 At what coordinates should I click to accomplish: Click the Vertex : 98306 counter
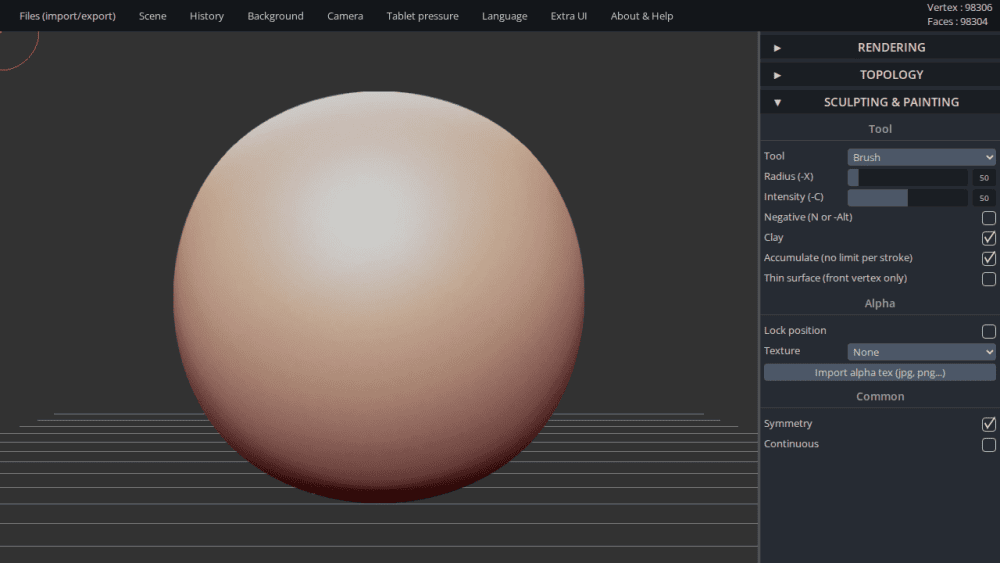(959, 8)
